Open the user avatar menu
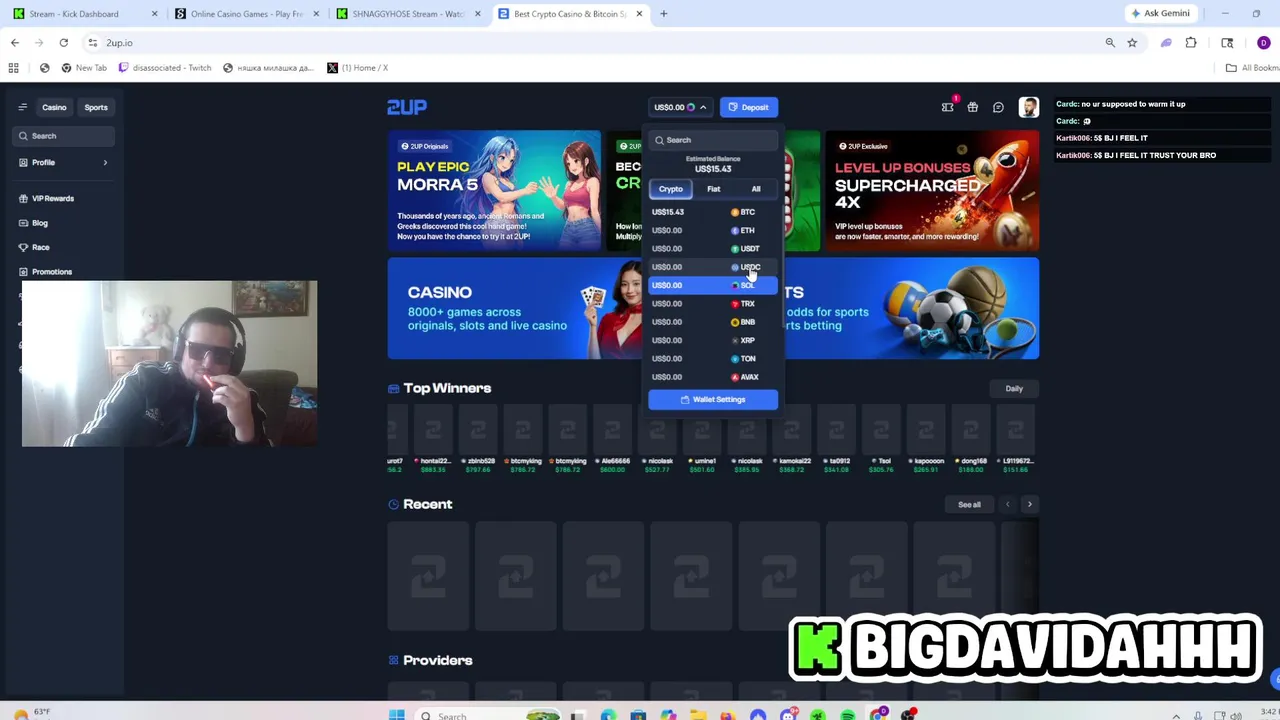This screenshot has height=720, width=1280. coord(1029,107)
